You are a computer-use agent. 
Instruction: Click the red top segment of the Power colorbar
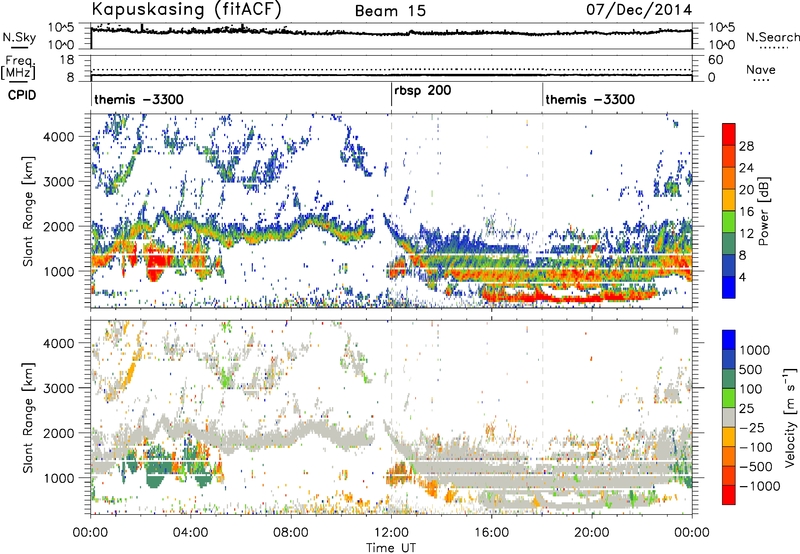pos(729,135)
